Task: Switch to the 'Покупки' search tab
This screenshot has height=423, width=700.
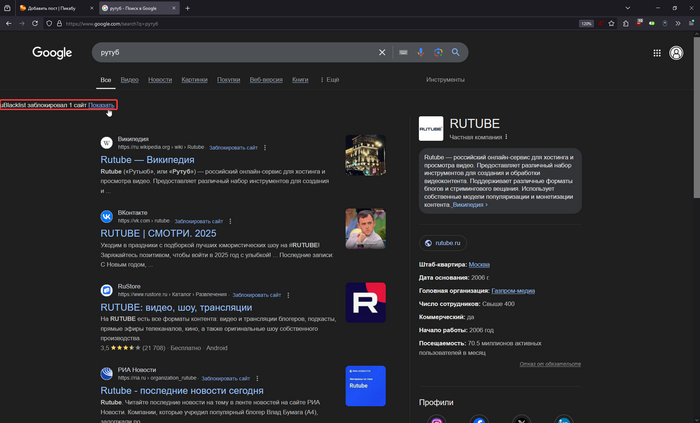Action: pyautogui.click(x=228, y=80)
